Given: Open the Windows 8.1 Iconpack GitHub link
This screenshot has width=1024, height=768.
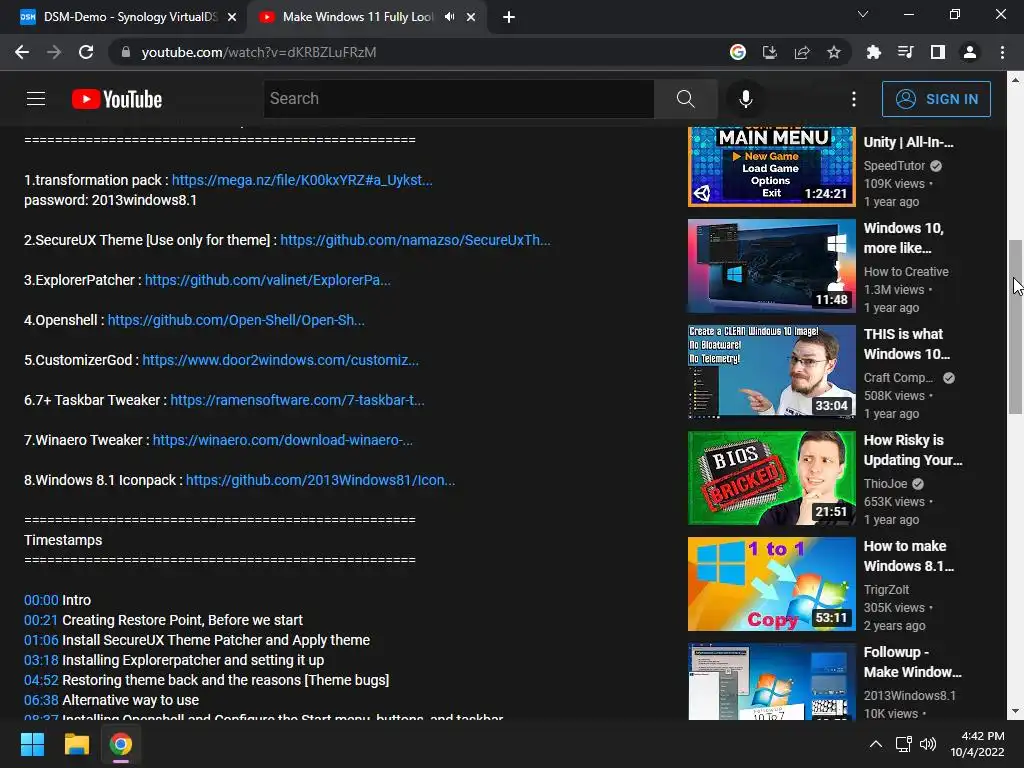Looking at the screenshot, I should tap(321, 480).
